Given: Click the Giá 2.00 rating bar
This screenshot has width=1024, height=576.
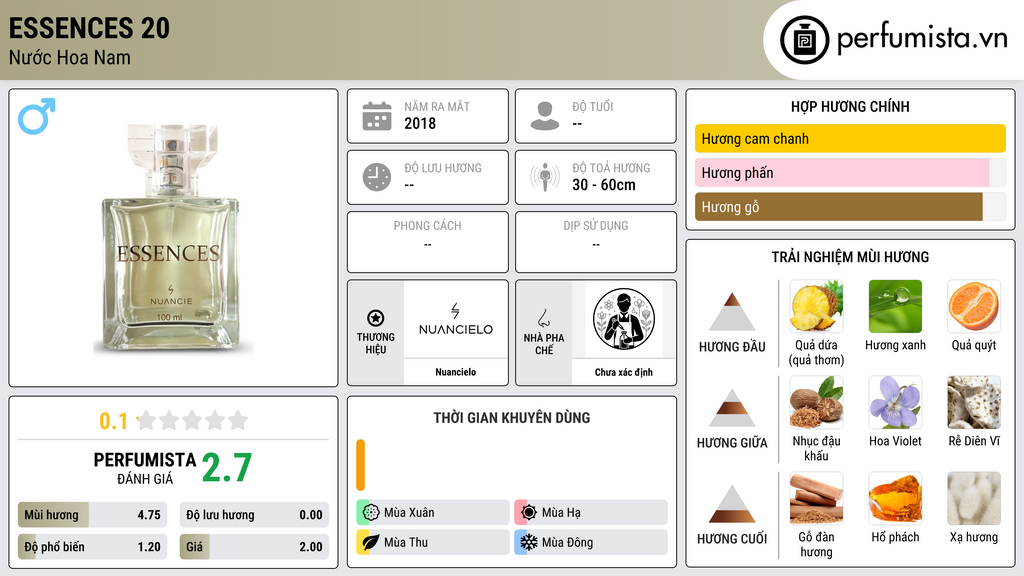Looking at the screenshot, I should pos(254,547).
